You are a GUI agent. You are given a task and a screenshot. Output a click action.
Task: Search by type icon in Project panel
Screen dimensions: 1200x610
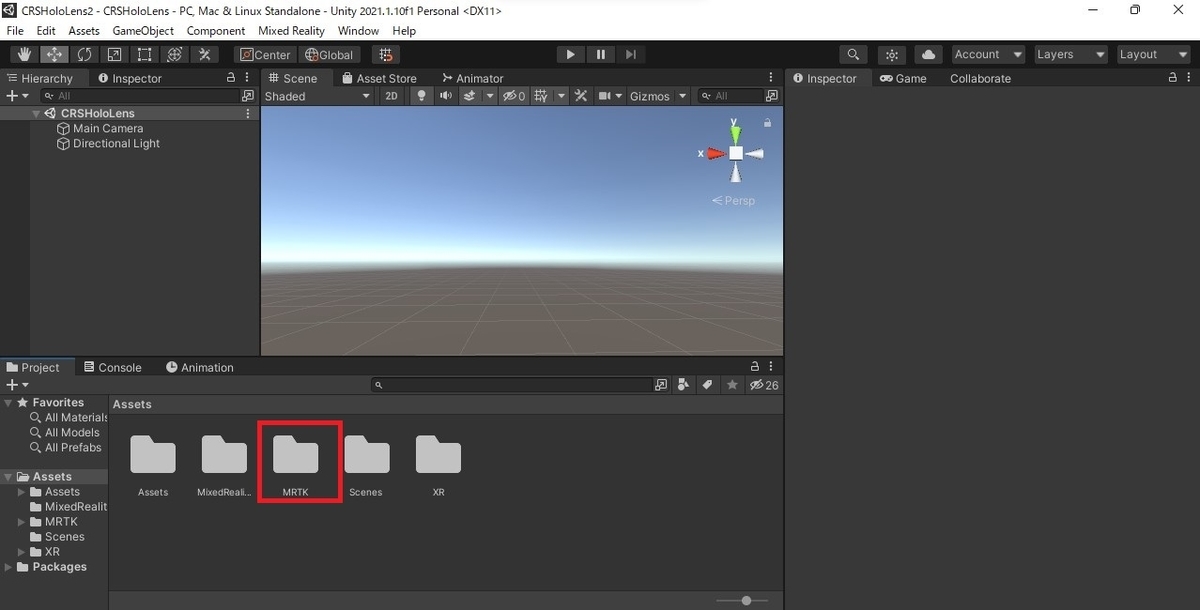click(684, 384)
